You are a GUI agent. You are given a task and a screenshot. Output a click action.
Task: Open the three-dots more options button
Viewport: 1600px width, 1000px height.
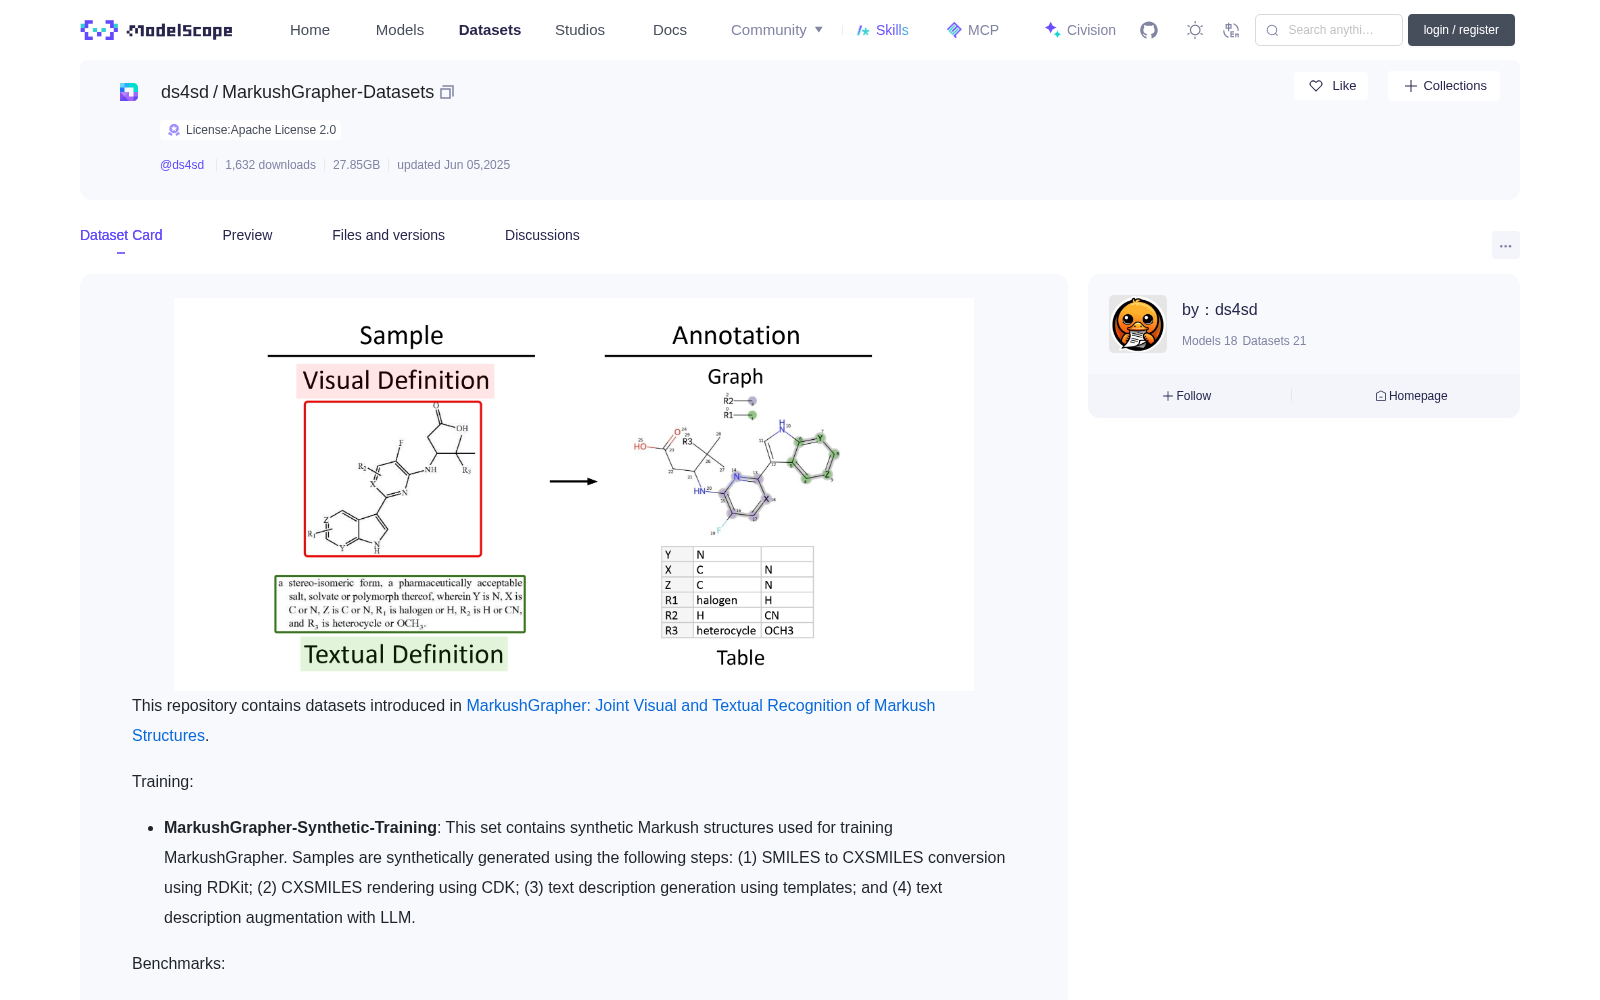(1505, 245)
